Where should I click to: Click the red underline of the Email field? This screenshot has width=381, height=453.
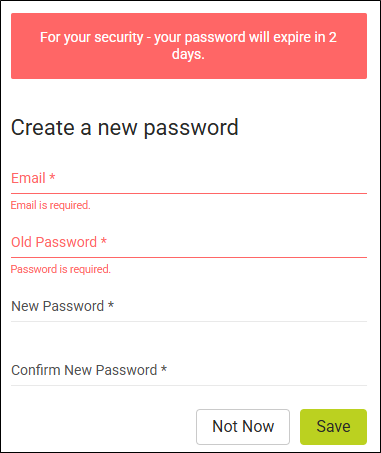(189, 193)
